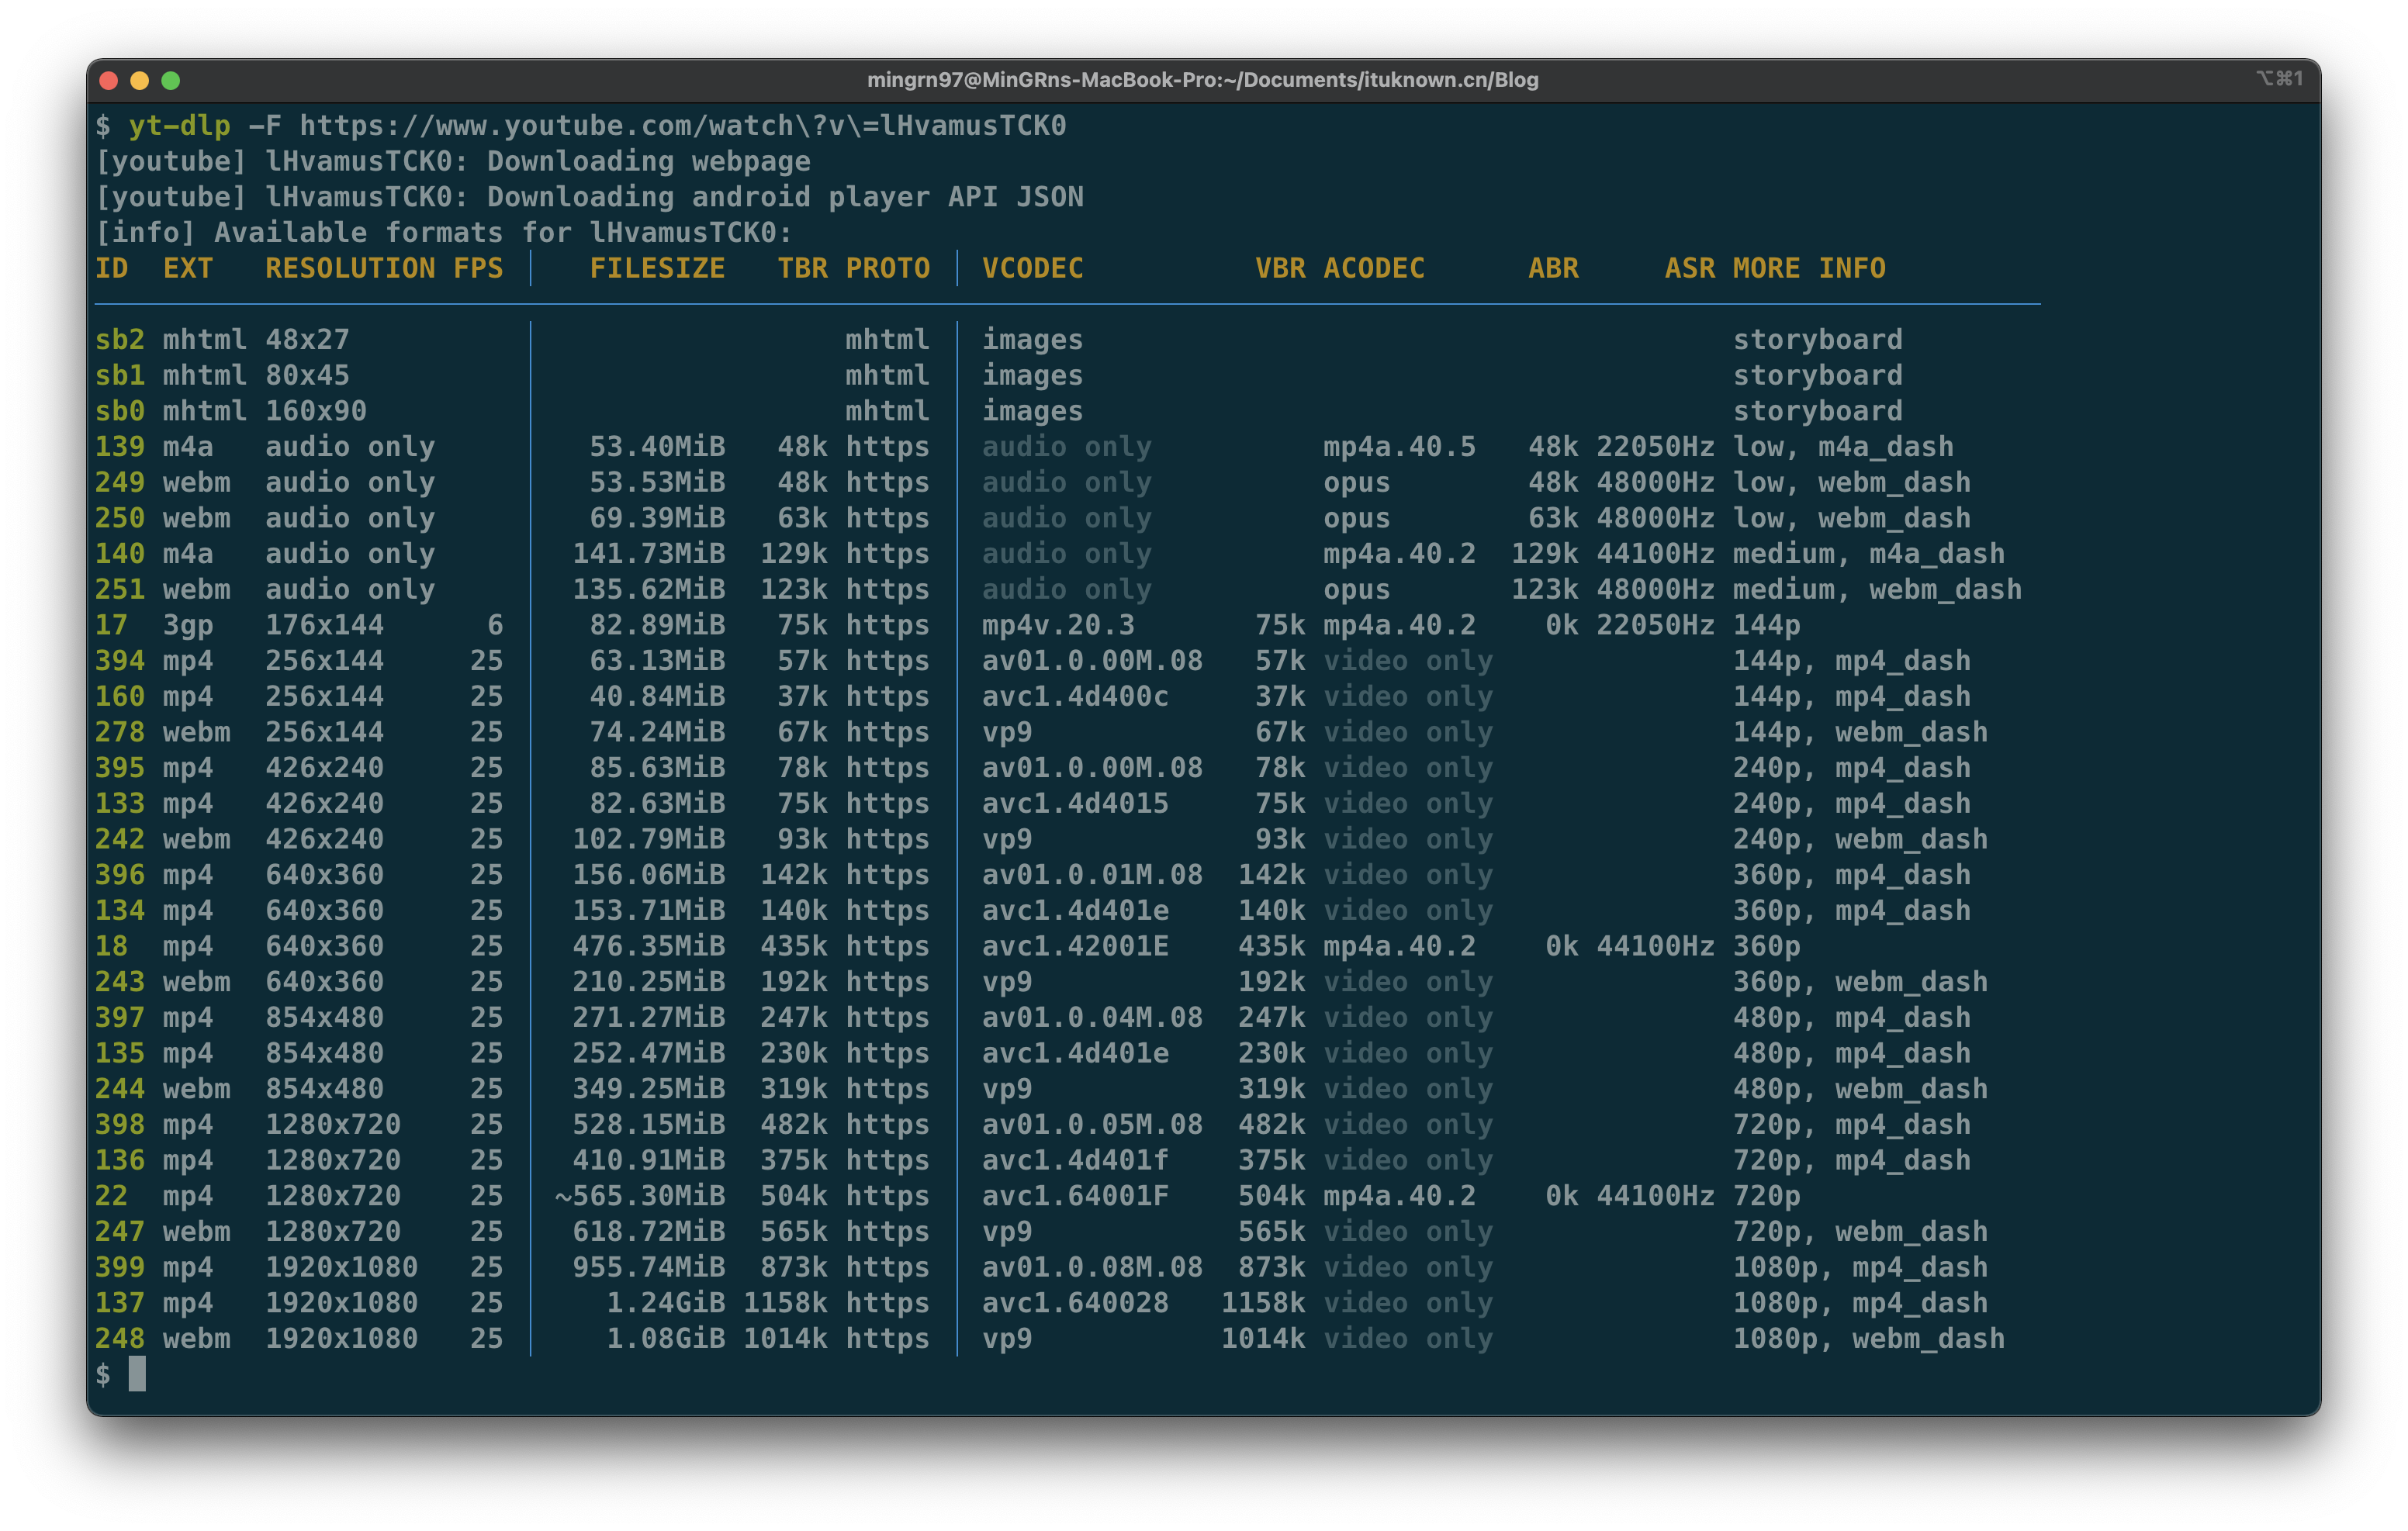
Task: Click the avc1.4d401f codec value
Action: click(1075, 1160)
